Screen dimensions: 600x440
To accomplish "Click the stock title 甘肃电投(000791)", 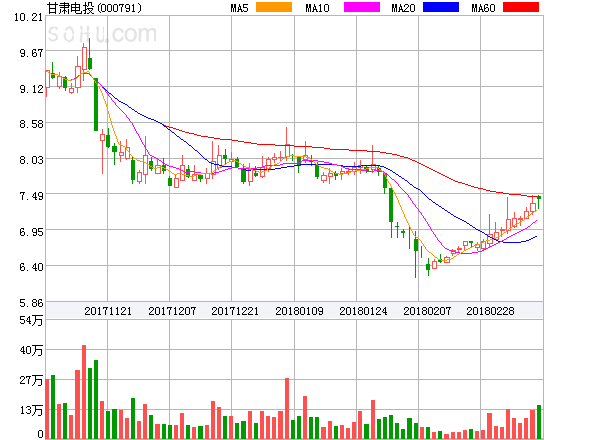I will coord(94,8).
